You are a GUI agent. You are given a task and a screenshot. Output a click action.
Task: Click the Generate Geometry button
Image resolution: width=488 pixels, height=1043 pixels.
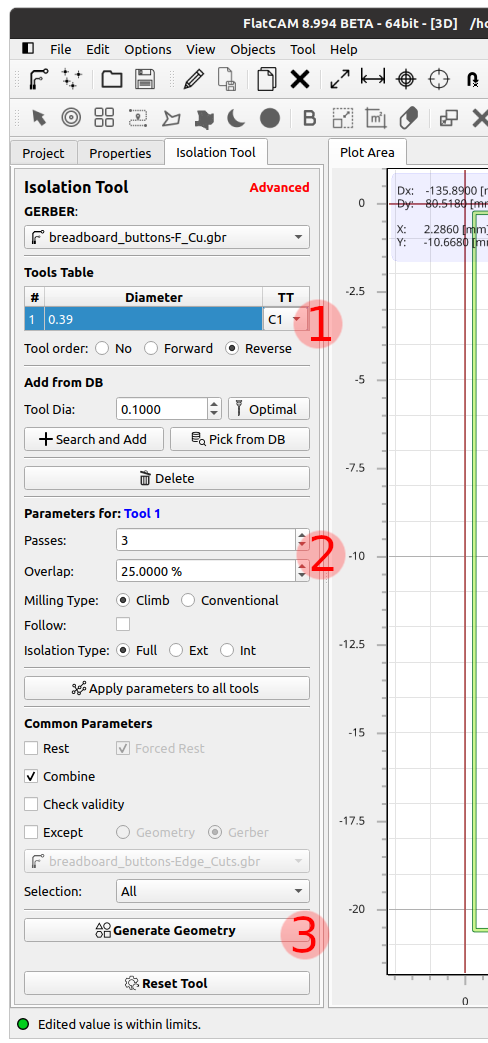click(x=167, y=930)
